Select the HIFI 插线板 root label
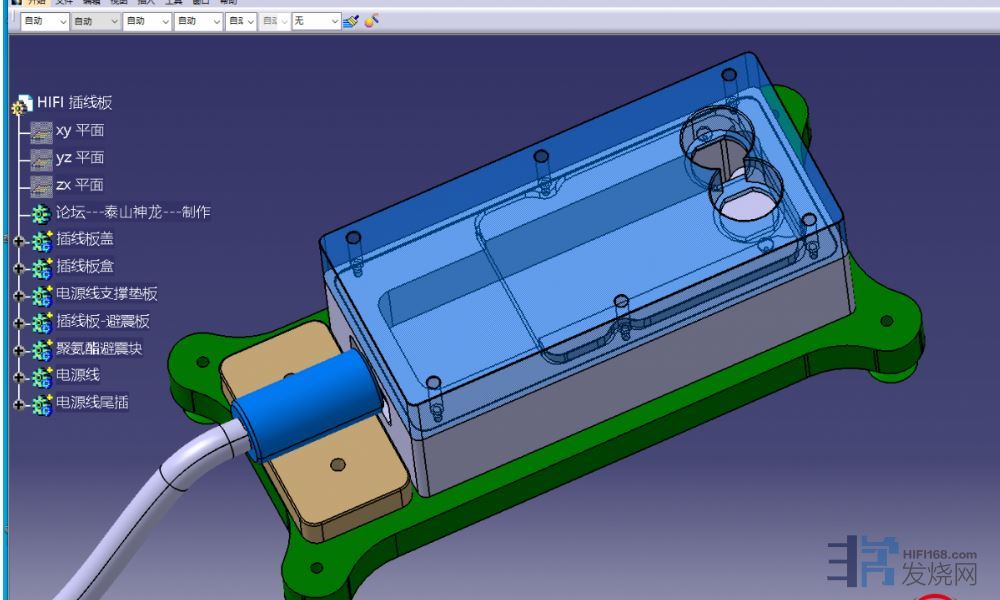The height and width of the screenshot is (600, 1000). point(75,103)
